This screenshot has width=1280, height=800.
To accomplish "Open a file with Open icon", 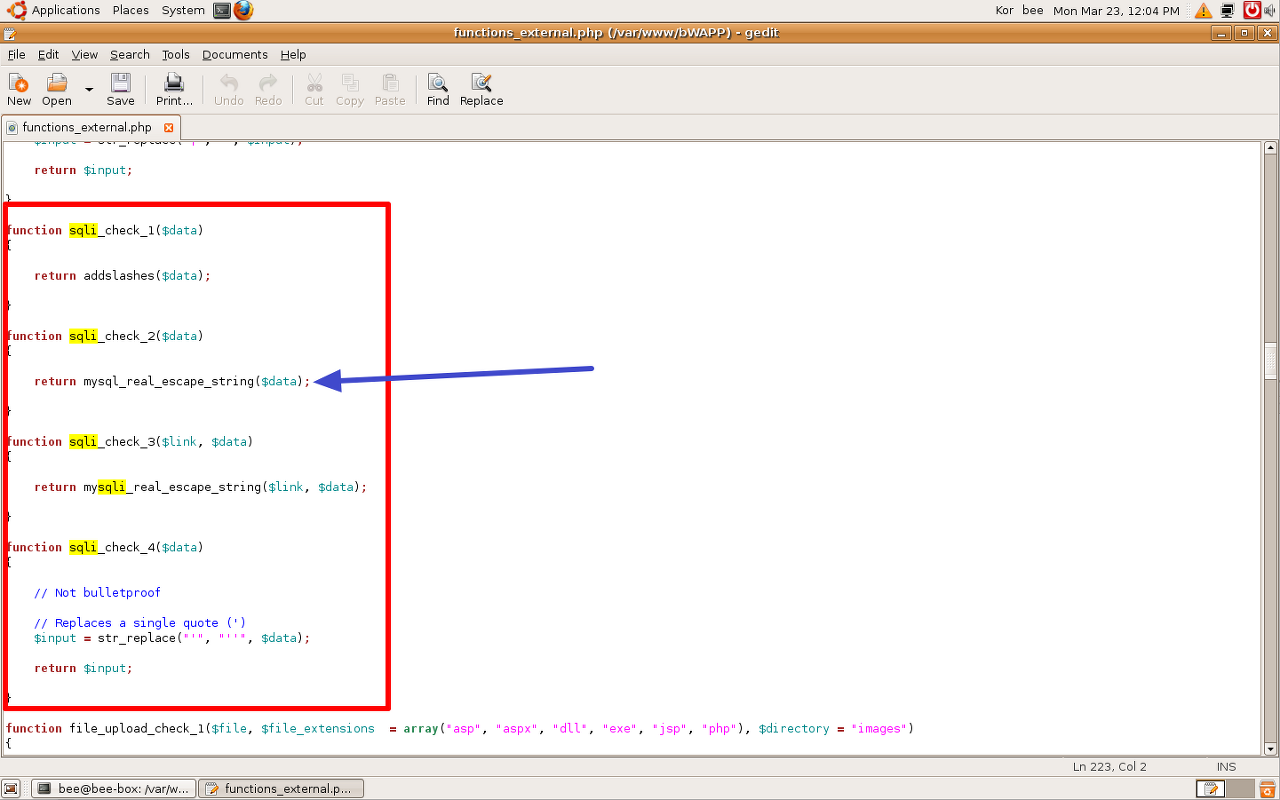I will click(x=57, y=89).
